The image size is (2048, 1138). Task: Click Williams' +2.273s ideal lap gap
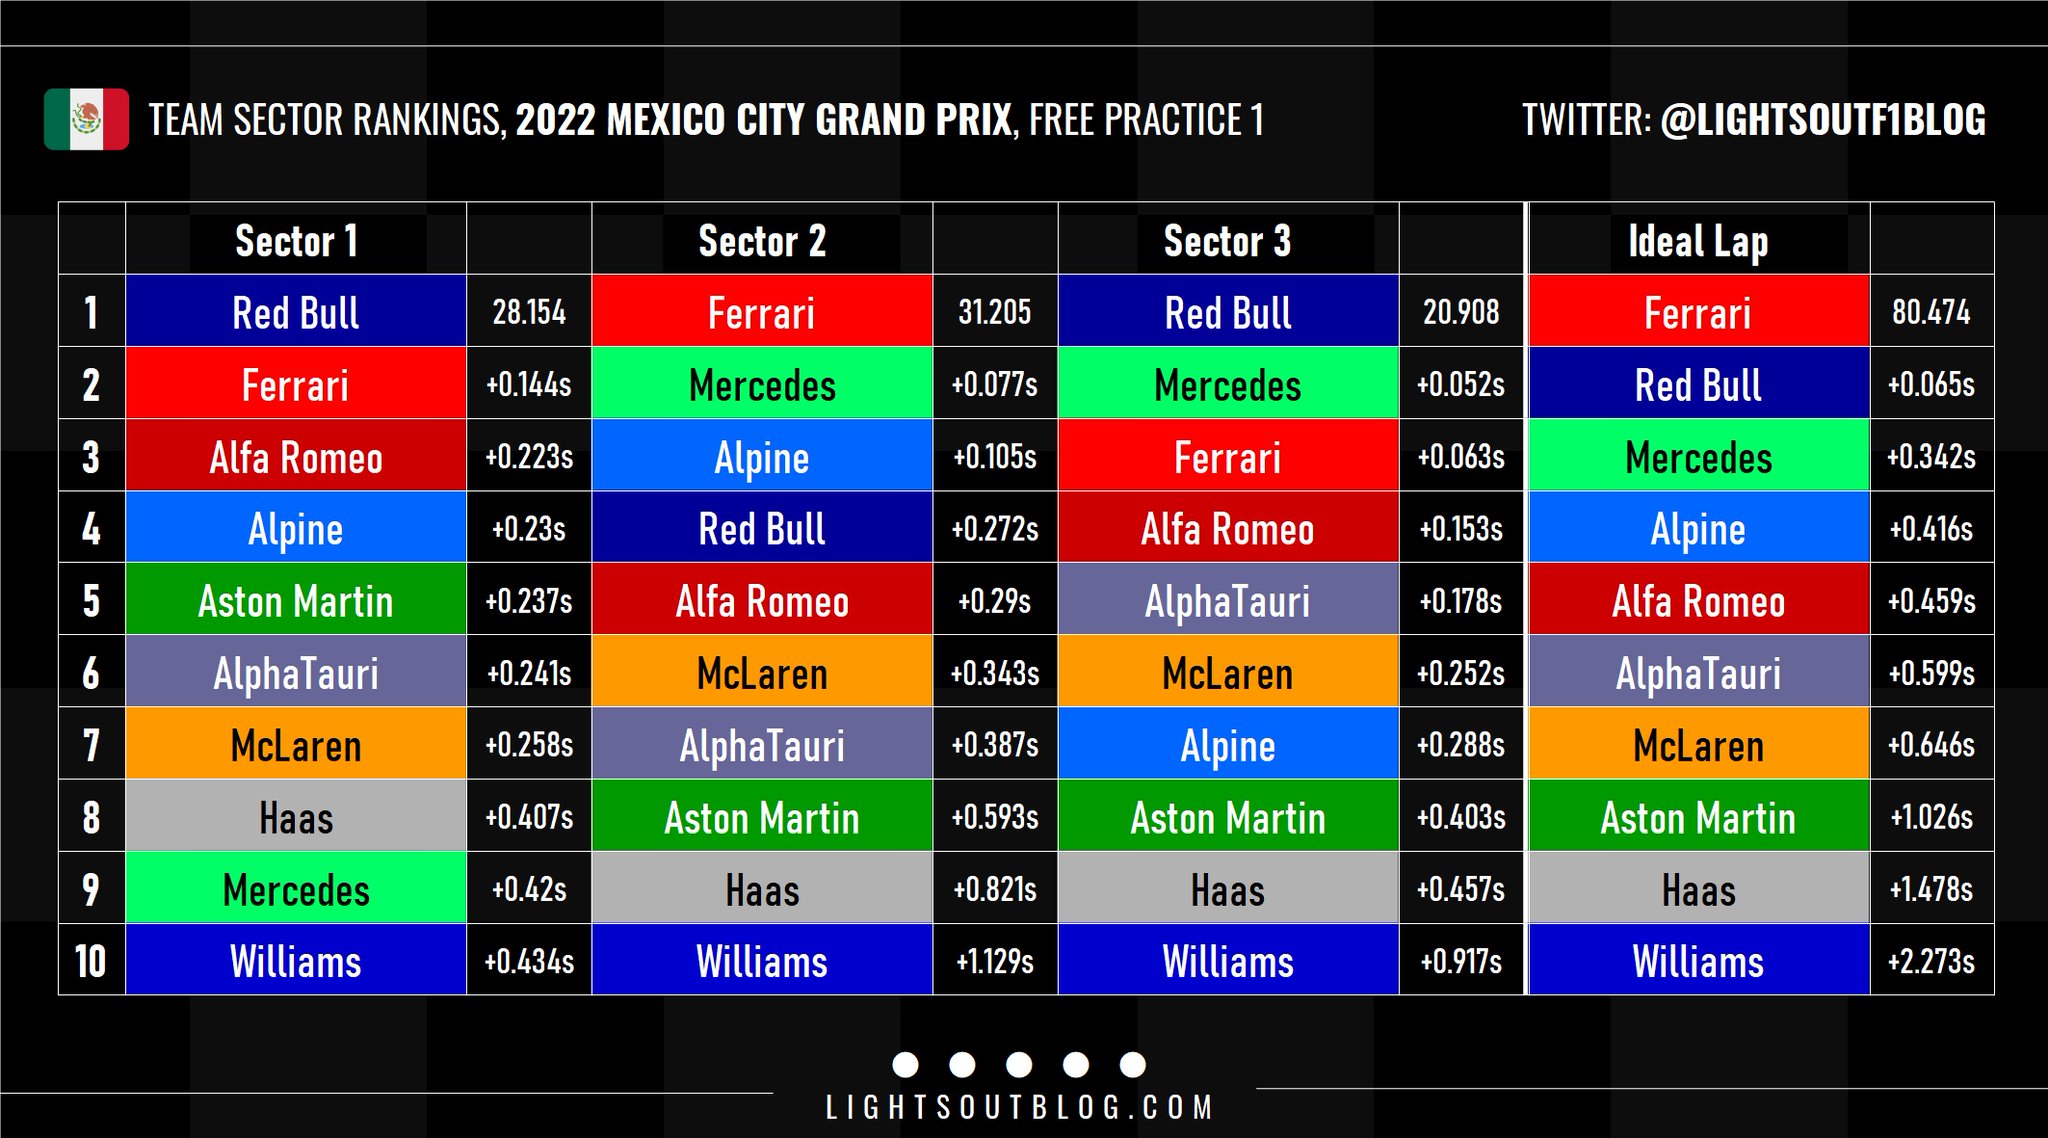click(1931, 961)
